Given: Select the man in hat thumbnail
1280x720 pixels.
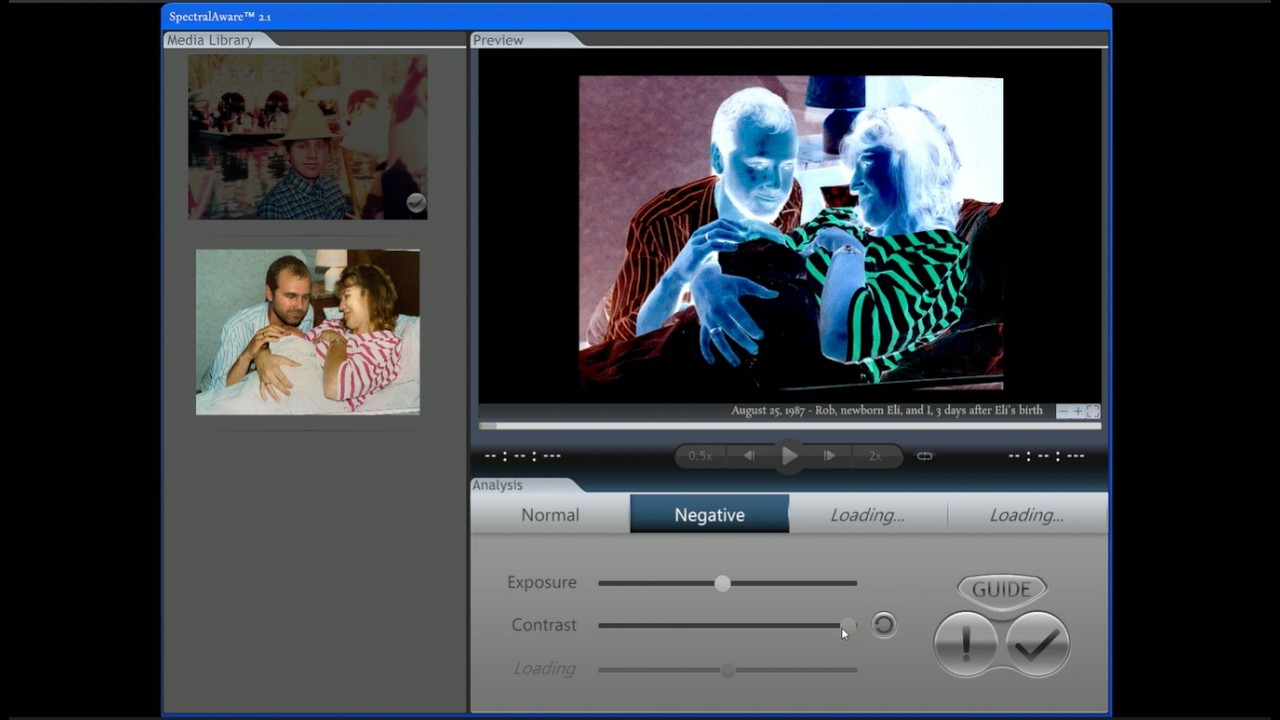Looking at the screenshot, I should [308, 137].
